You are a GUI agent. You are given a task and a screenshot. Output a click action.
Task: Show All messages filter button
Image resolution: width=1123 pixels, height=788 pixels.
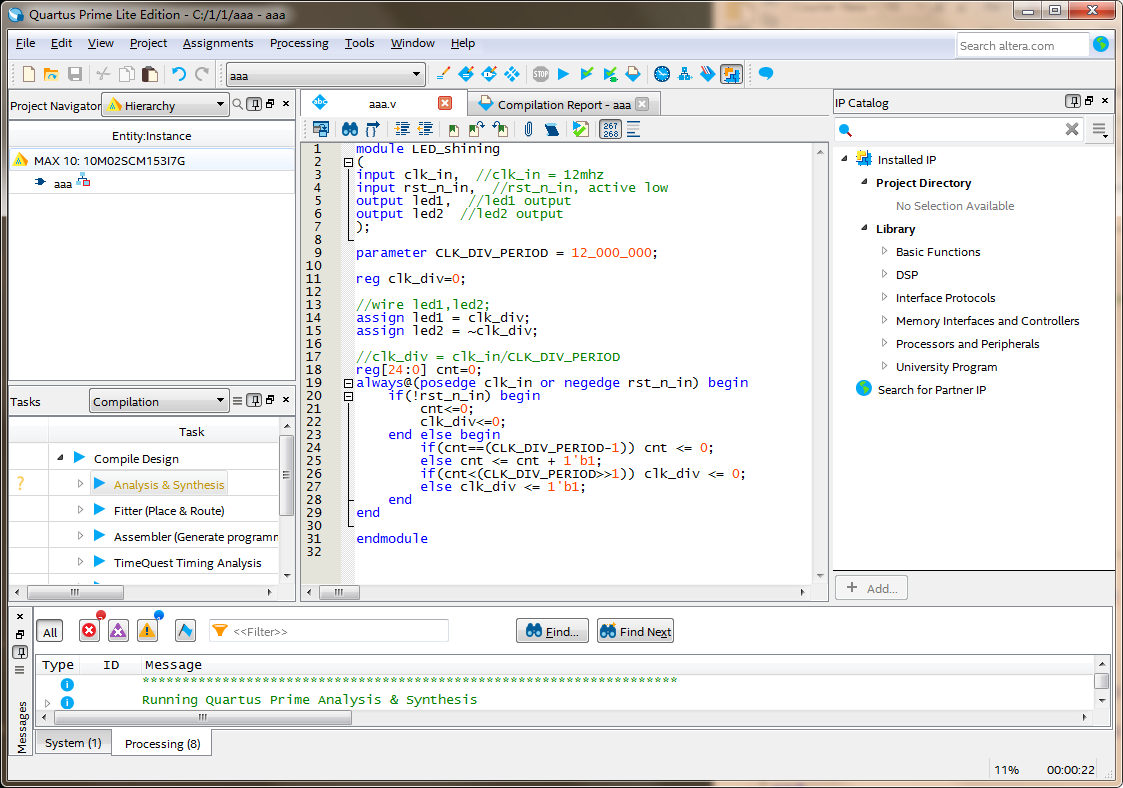[49, 632]
